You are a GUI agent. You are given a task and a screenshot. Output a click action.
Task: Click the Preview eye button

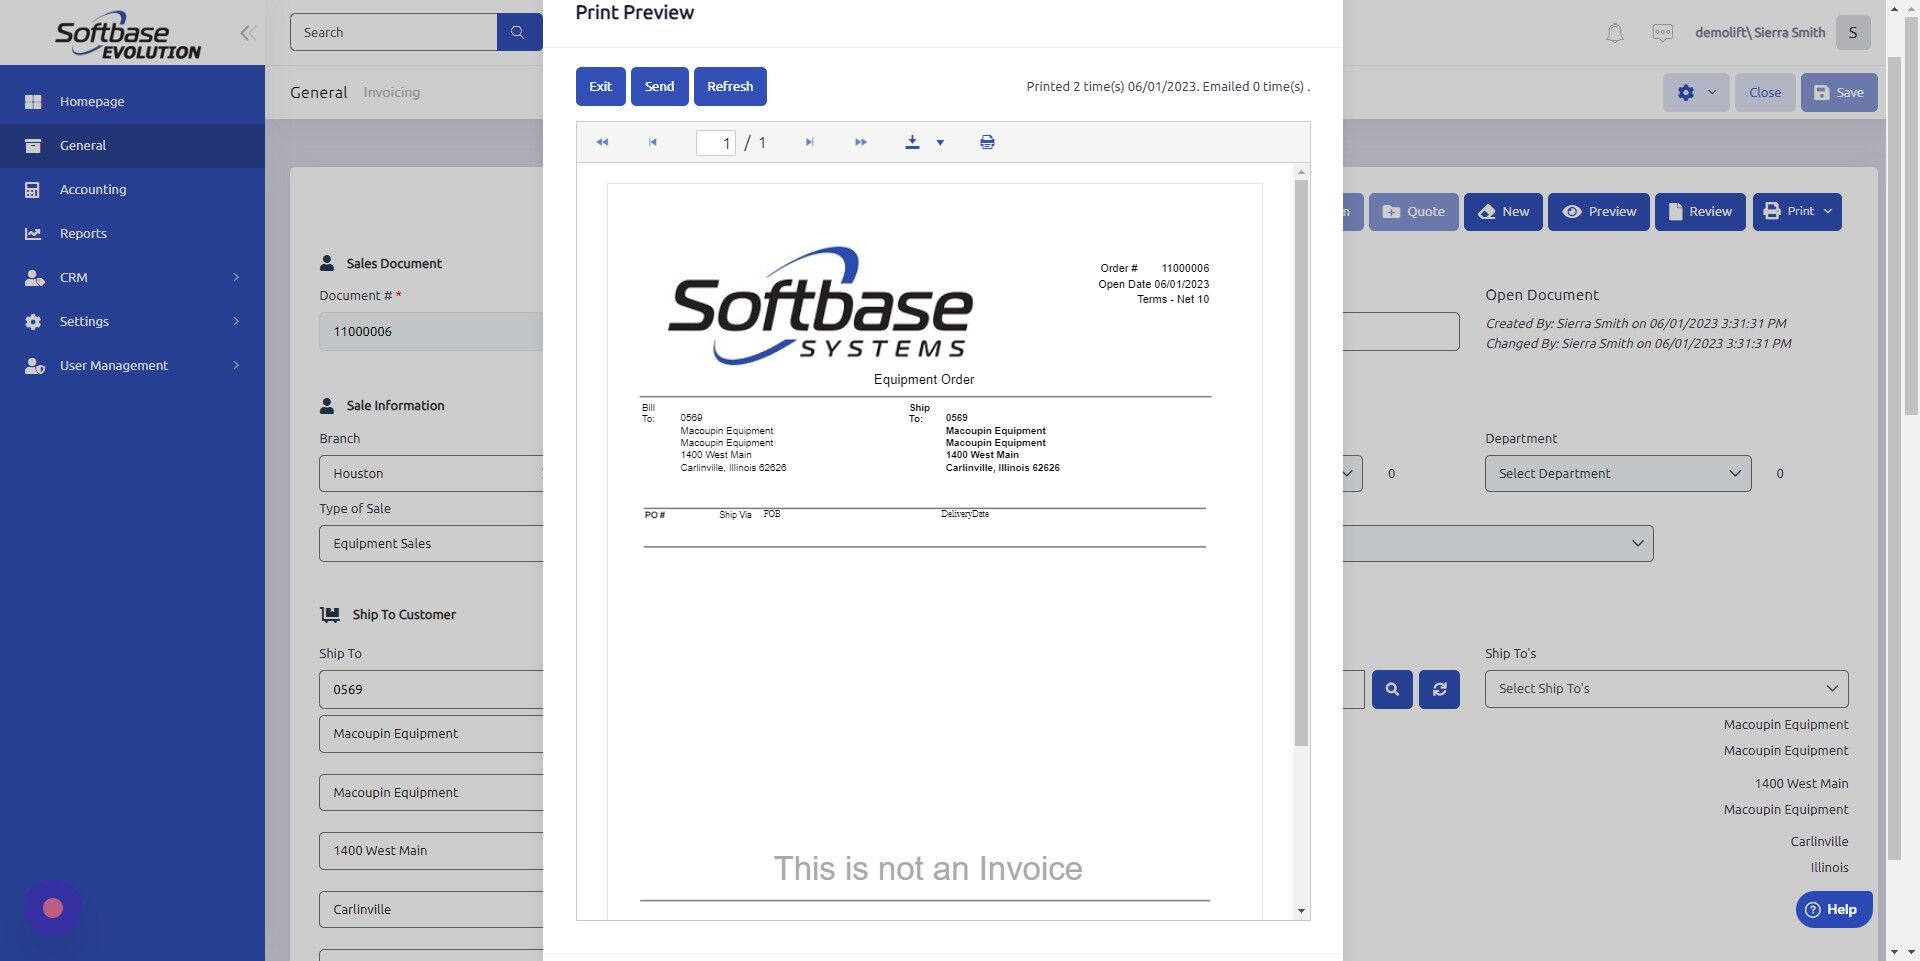(x=1598, y=211)
